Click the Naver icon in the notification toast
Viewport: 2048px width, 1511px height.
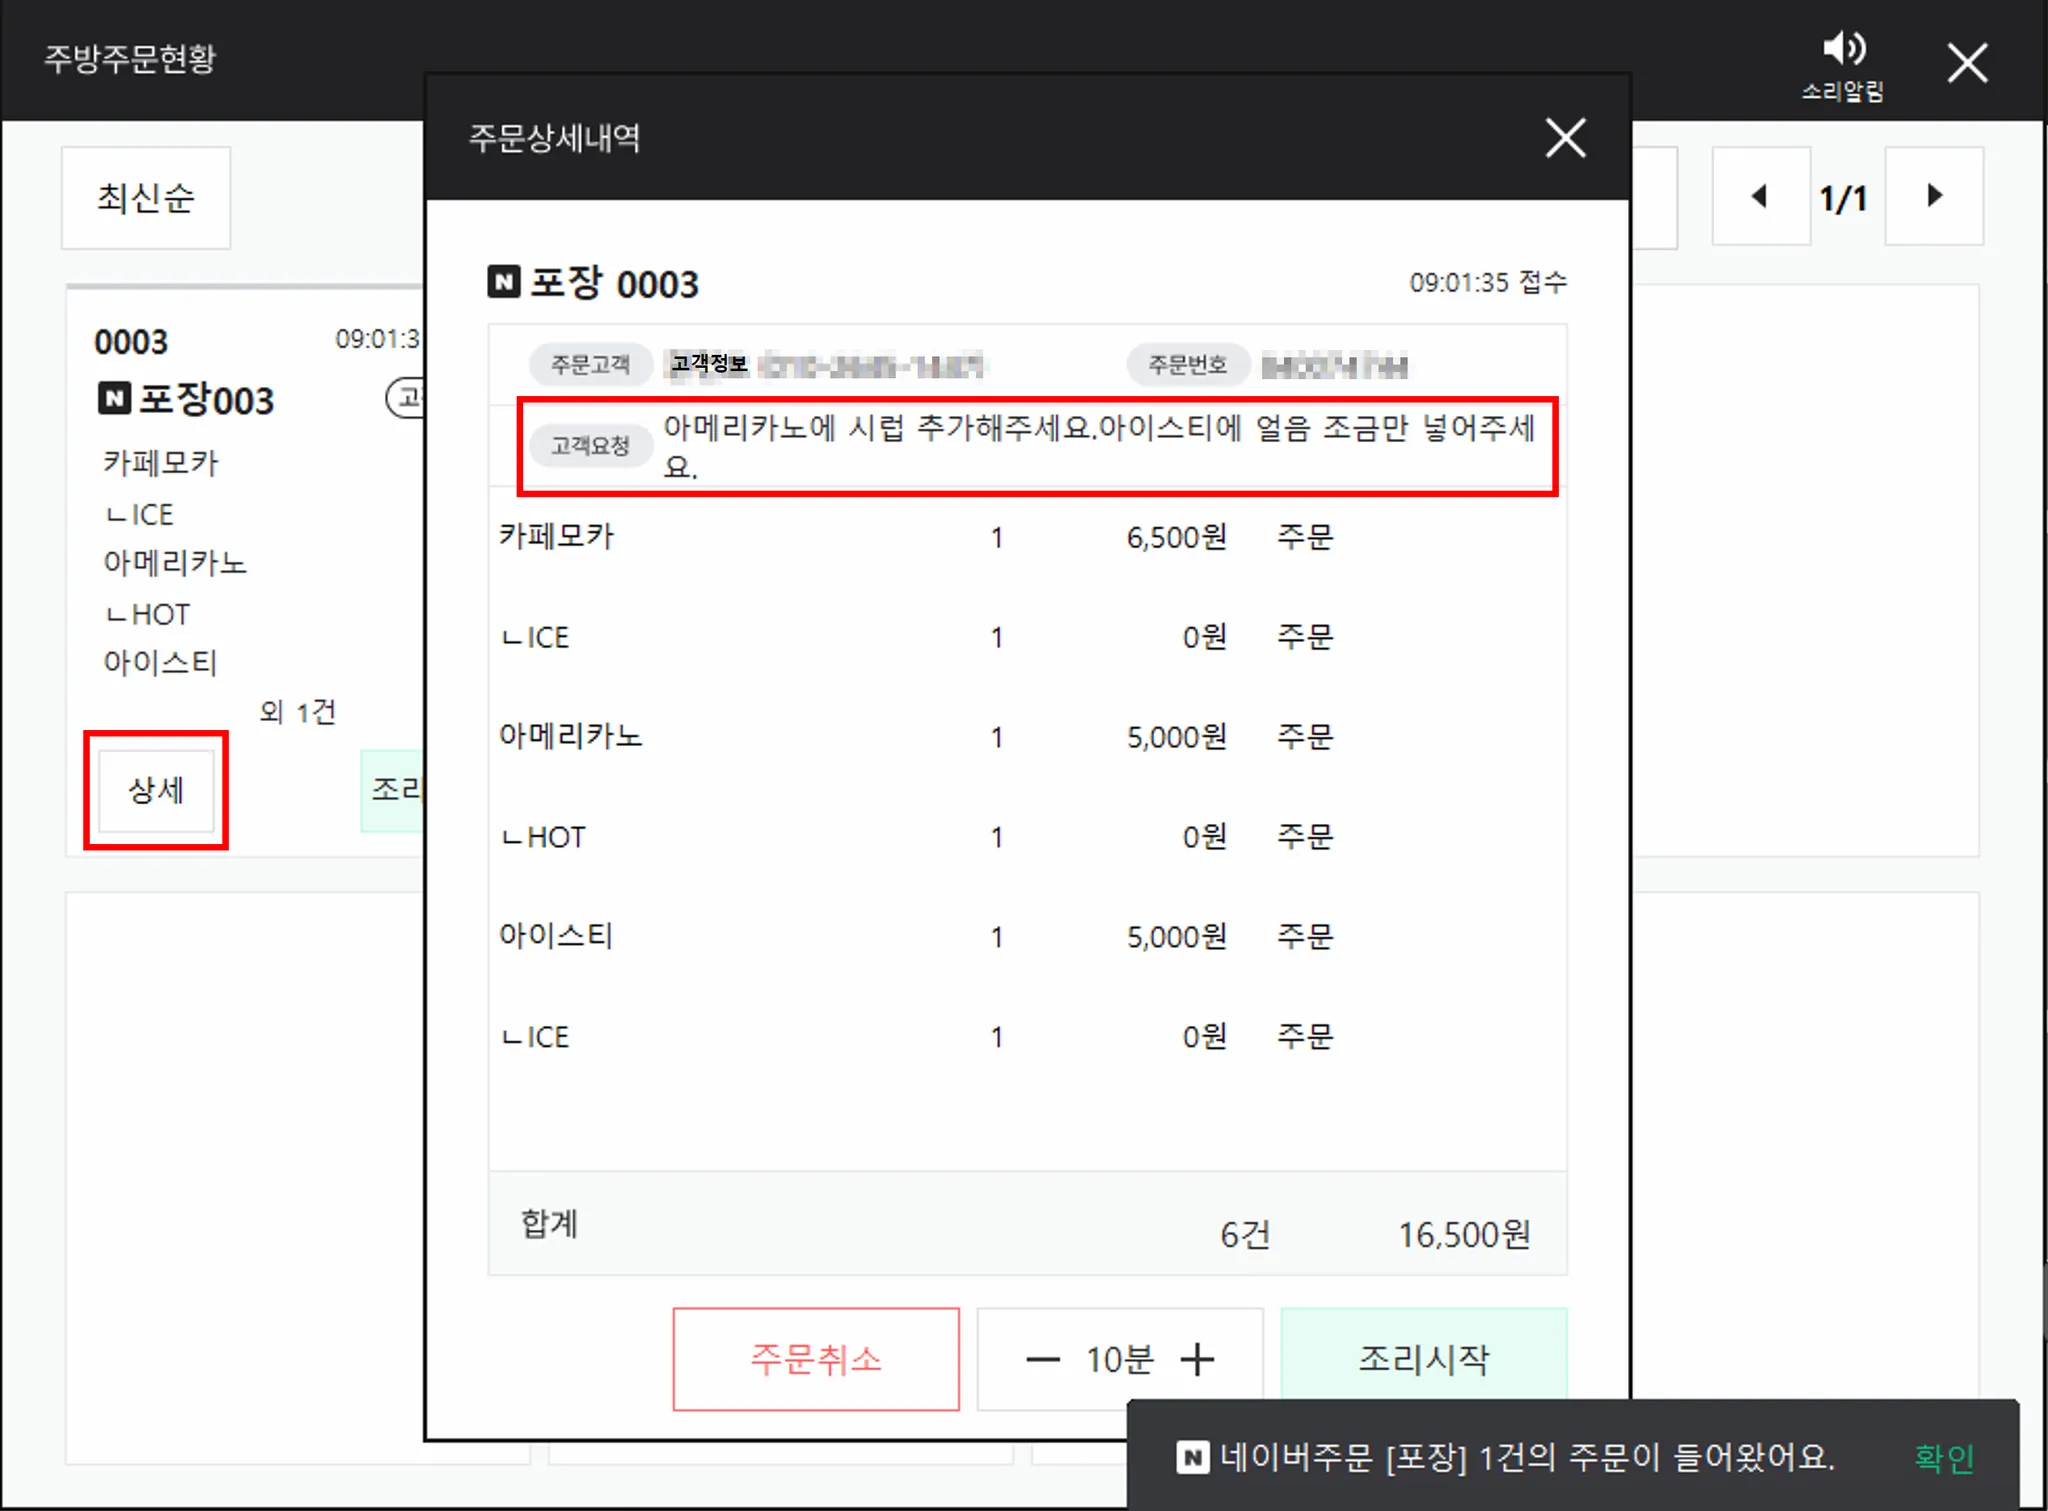(x=1192, y=1457)
